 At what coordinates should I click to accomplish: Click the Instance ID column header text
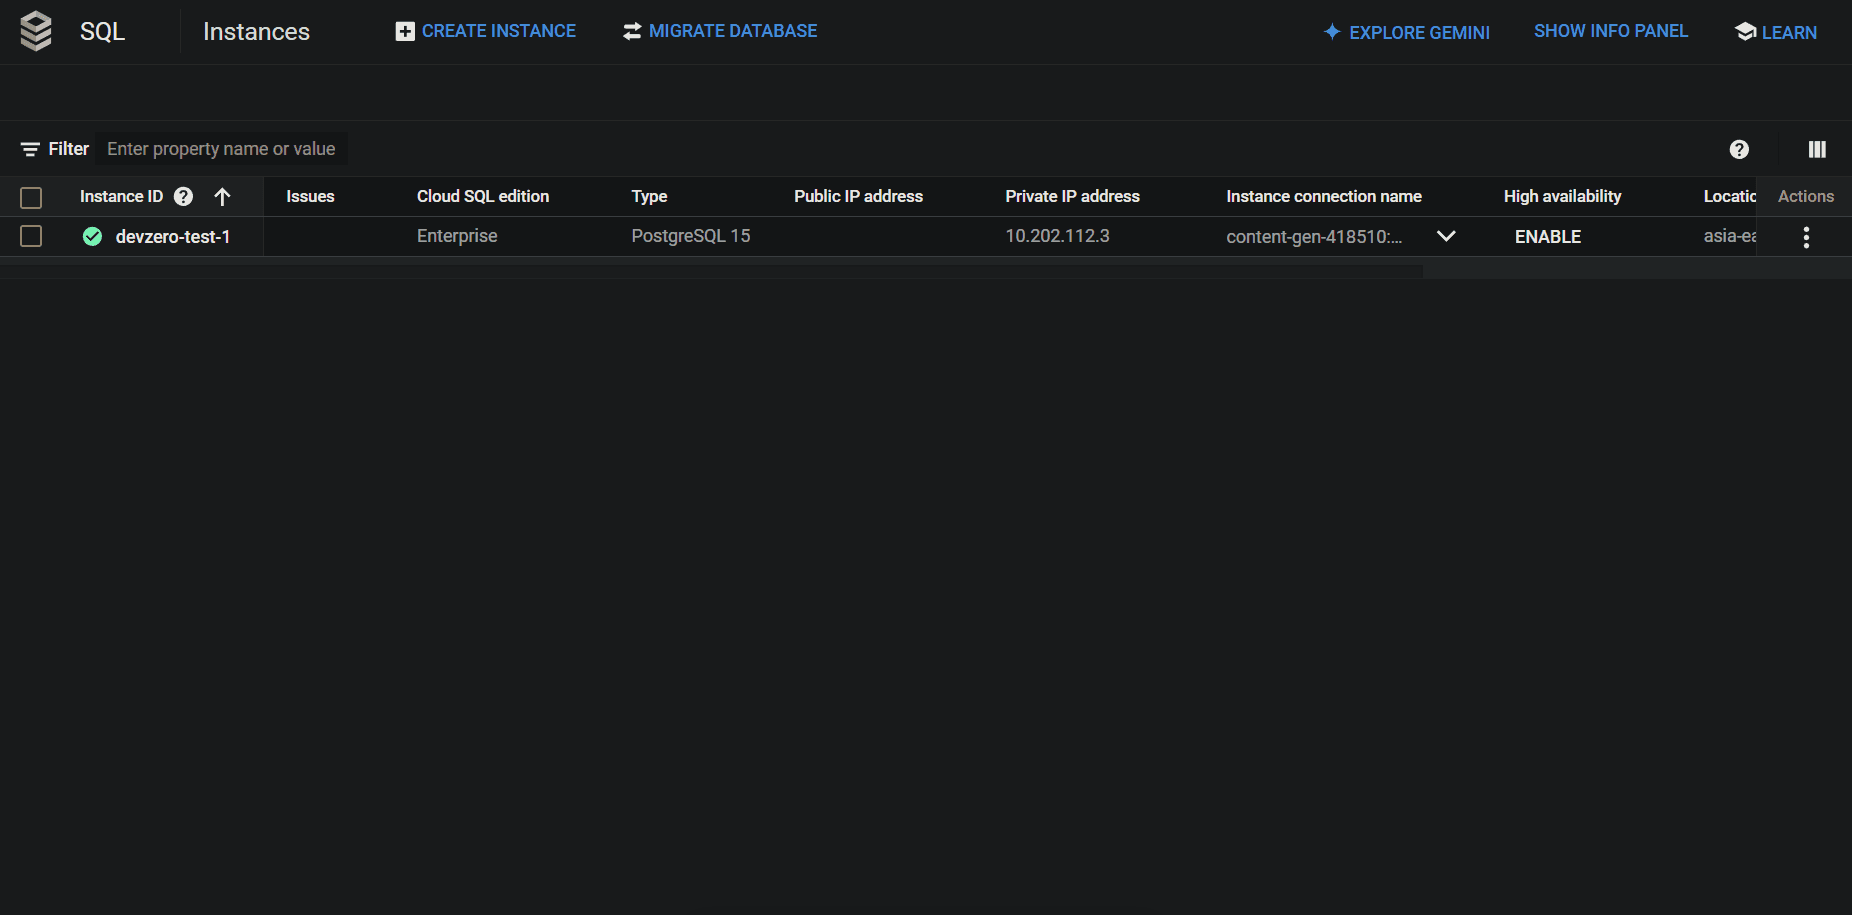click(121, 196)
